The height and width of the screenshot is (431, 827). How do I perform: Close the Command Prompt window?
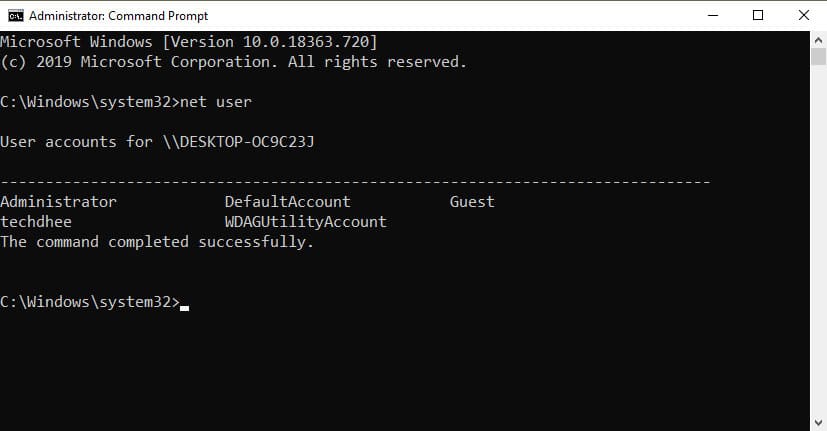tap(802, 15)
